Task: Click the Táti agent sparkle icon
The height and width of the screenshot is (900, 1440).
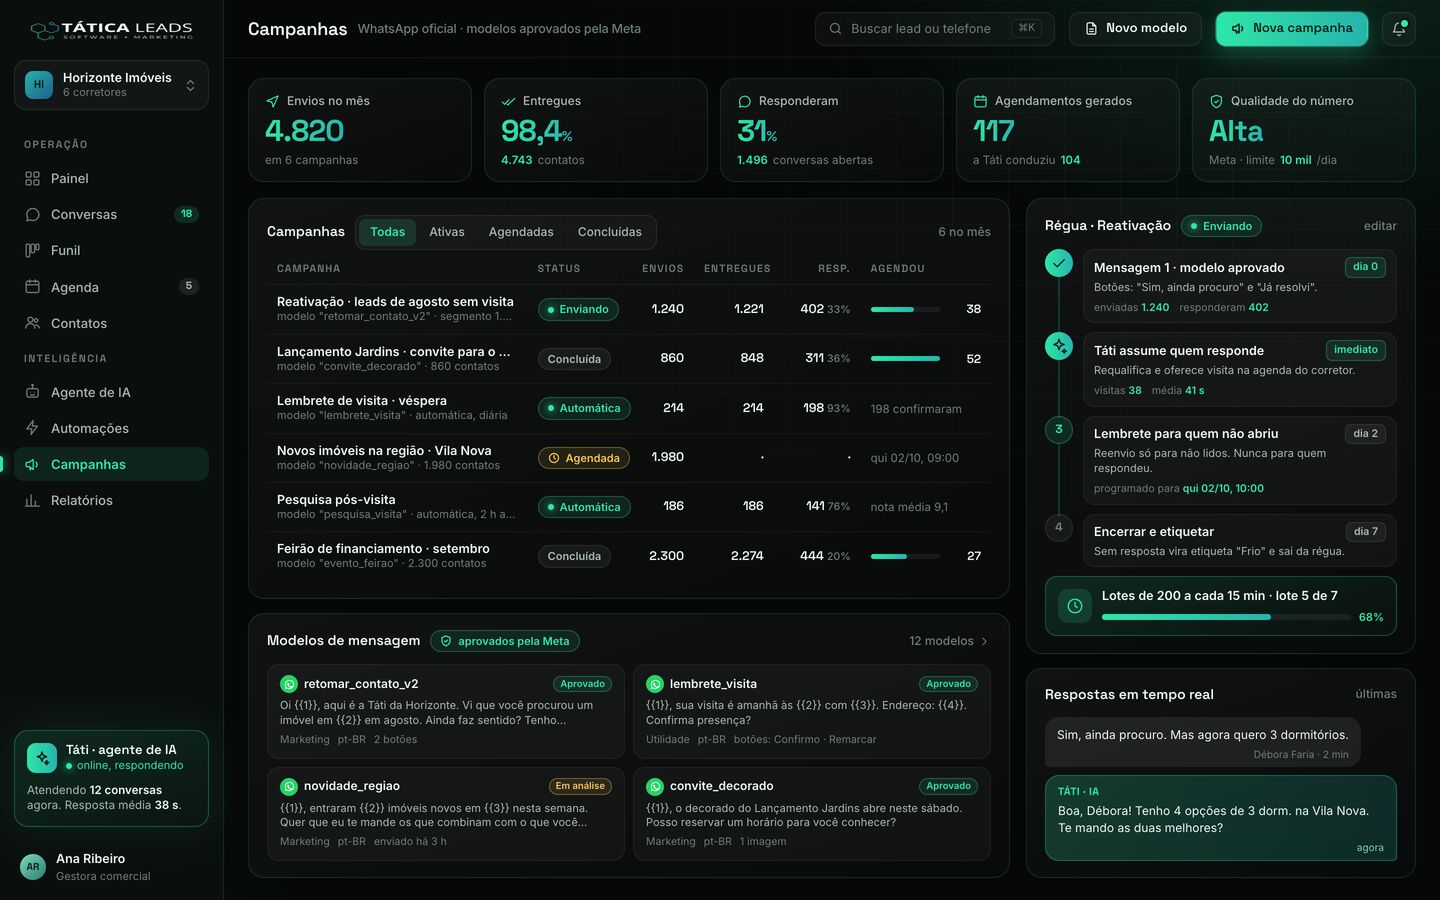Action: pyautogui.click(x=42, y=758)
